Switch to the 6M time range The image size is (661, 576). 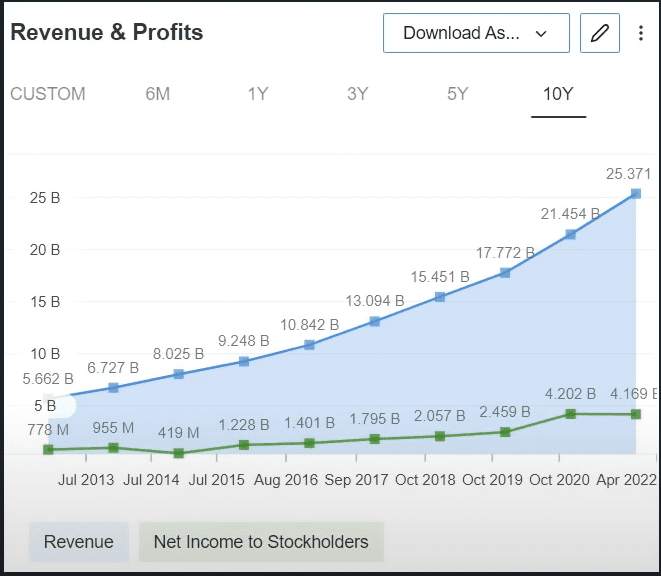[157, 94]
